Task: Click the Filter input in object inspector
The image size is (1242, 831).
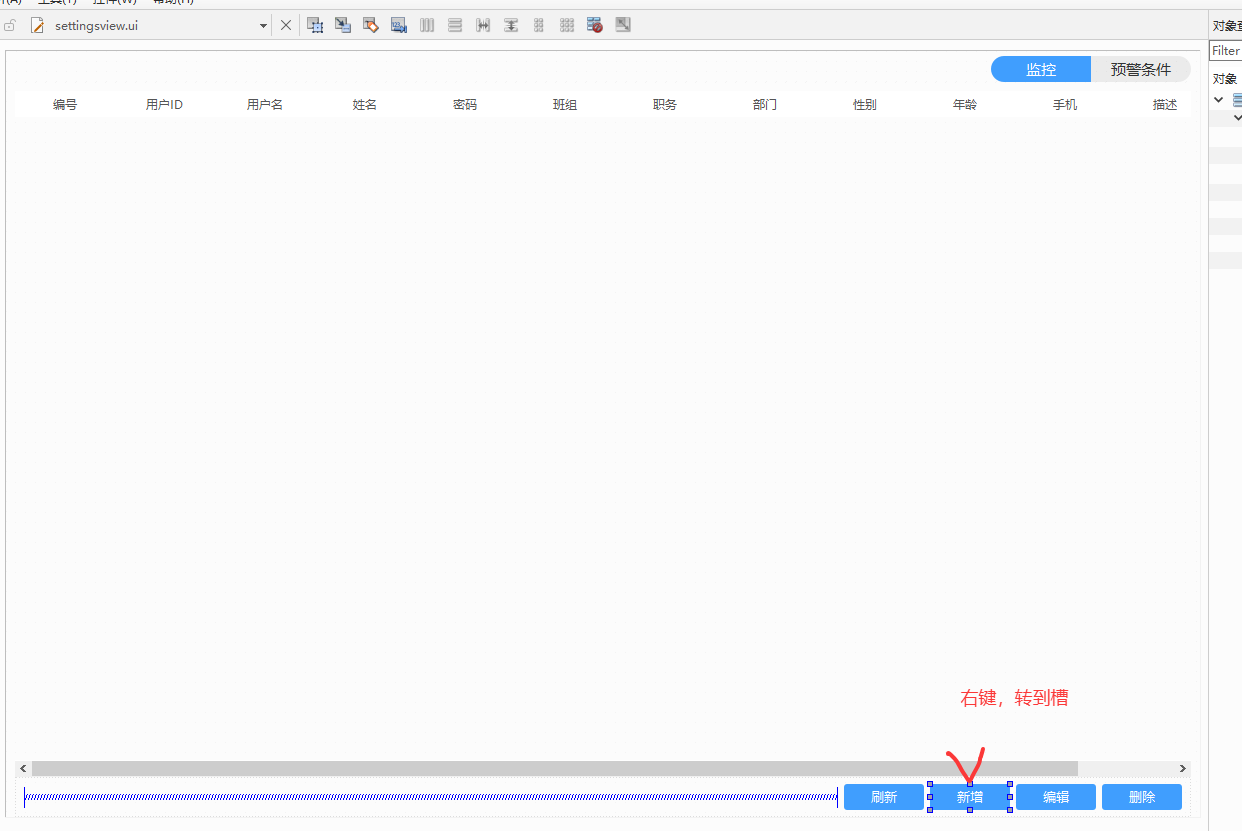Action: 1226,50
